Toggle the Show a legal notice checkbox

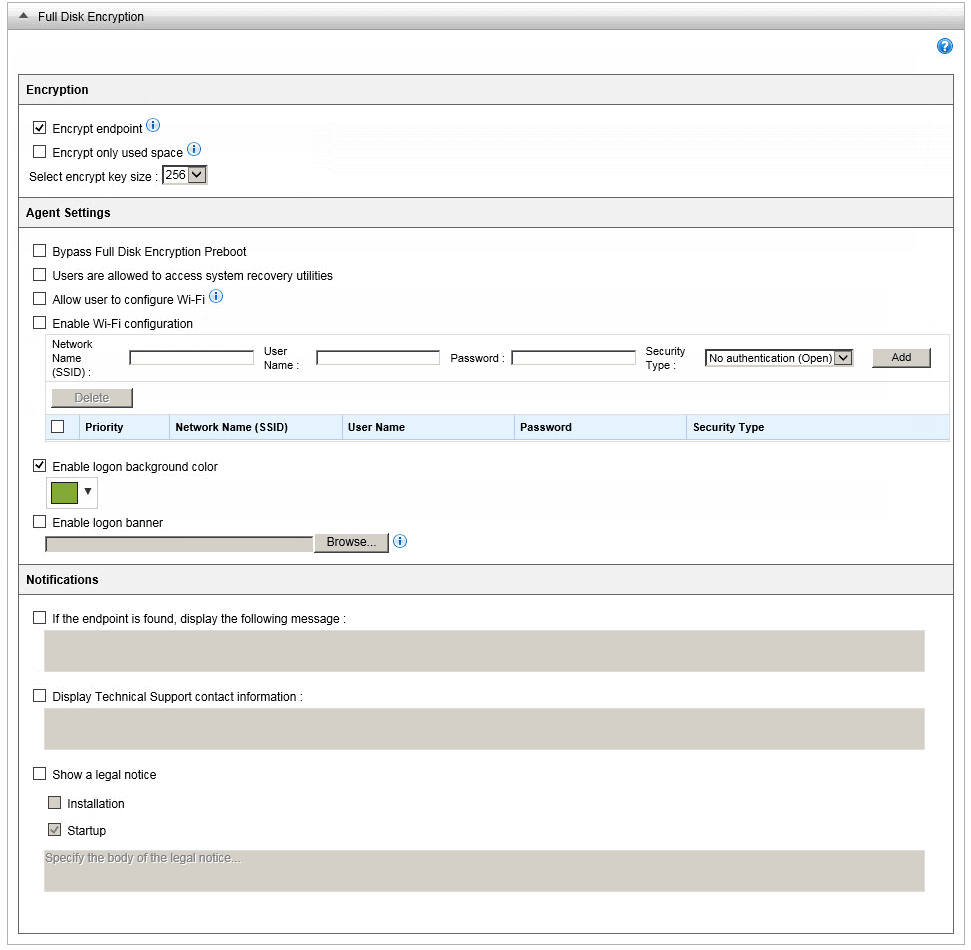[x=40, y=774]
